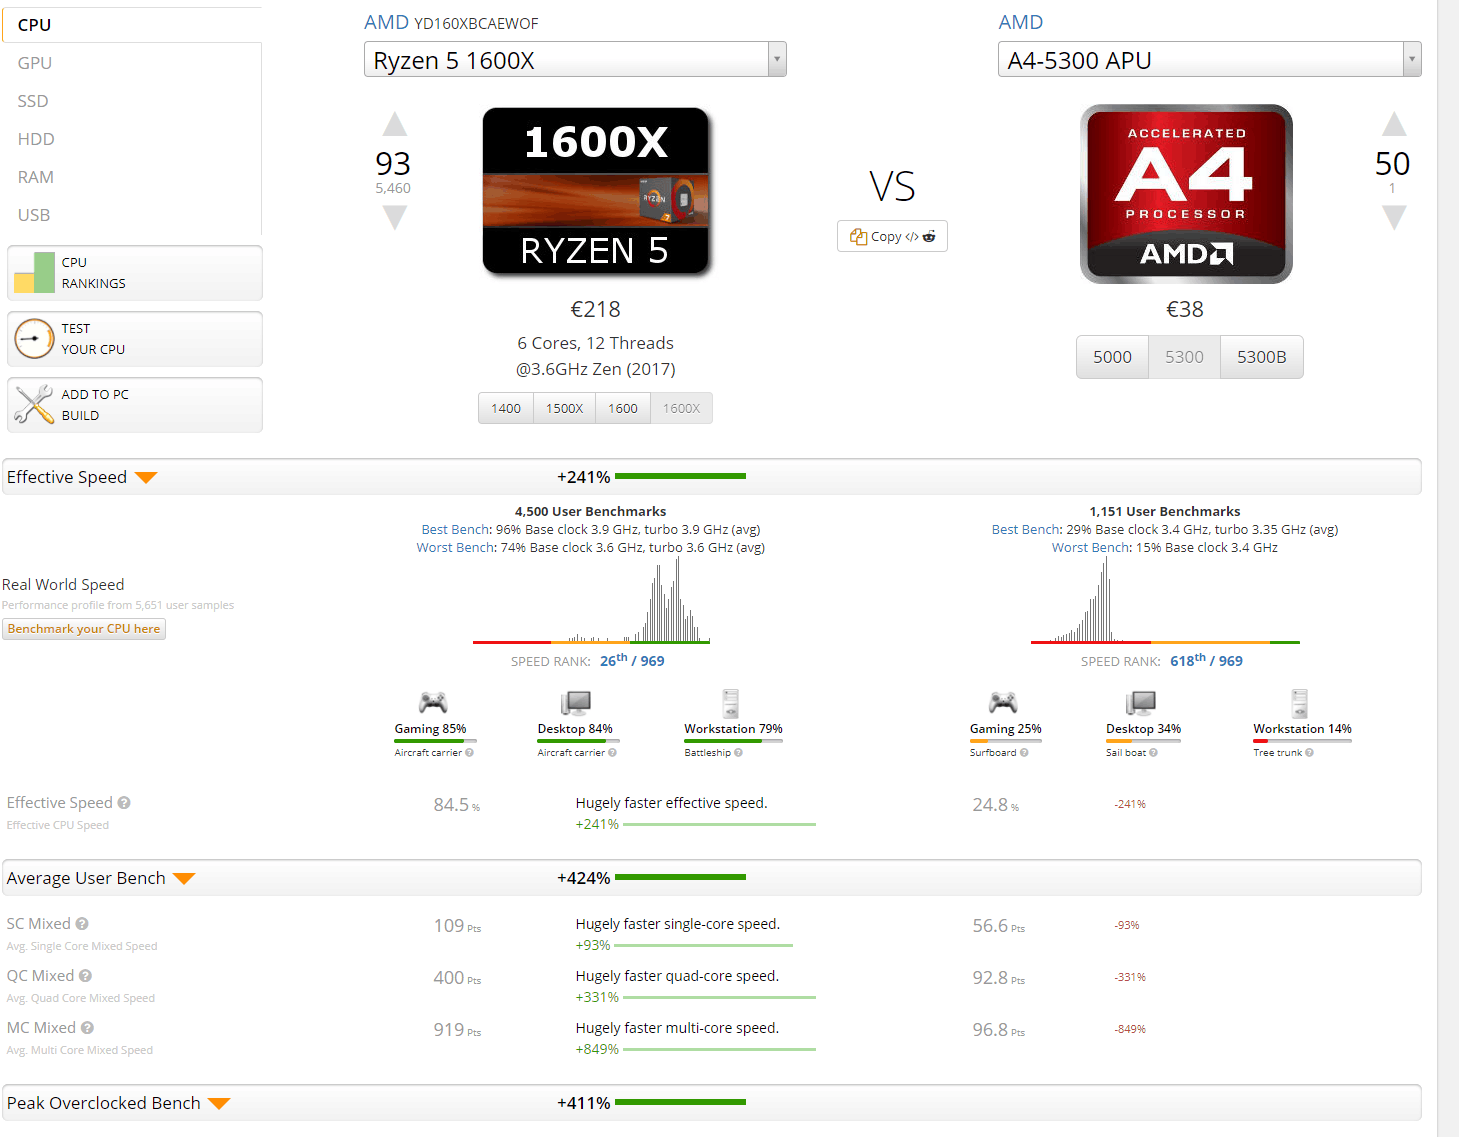Upvote the Ryzen 5 1600X
The image size is (1459, 1137).
[x=395, y=124]
